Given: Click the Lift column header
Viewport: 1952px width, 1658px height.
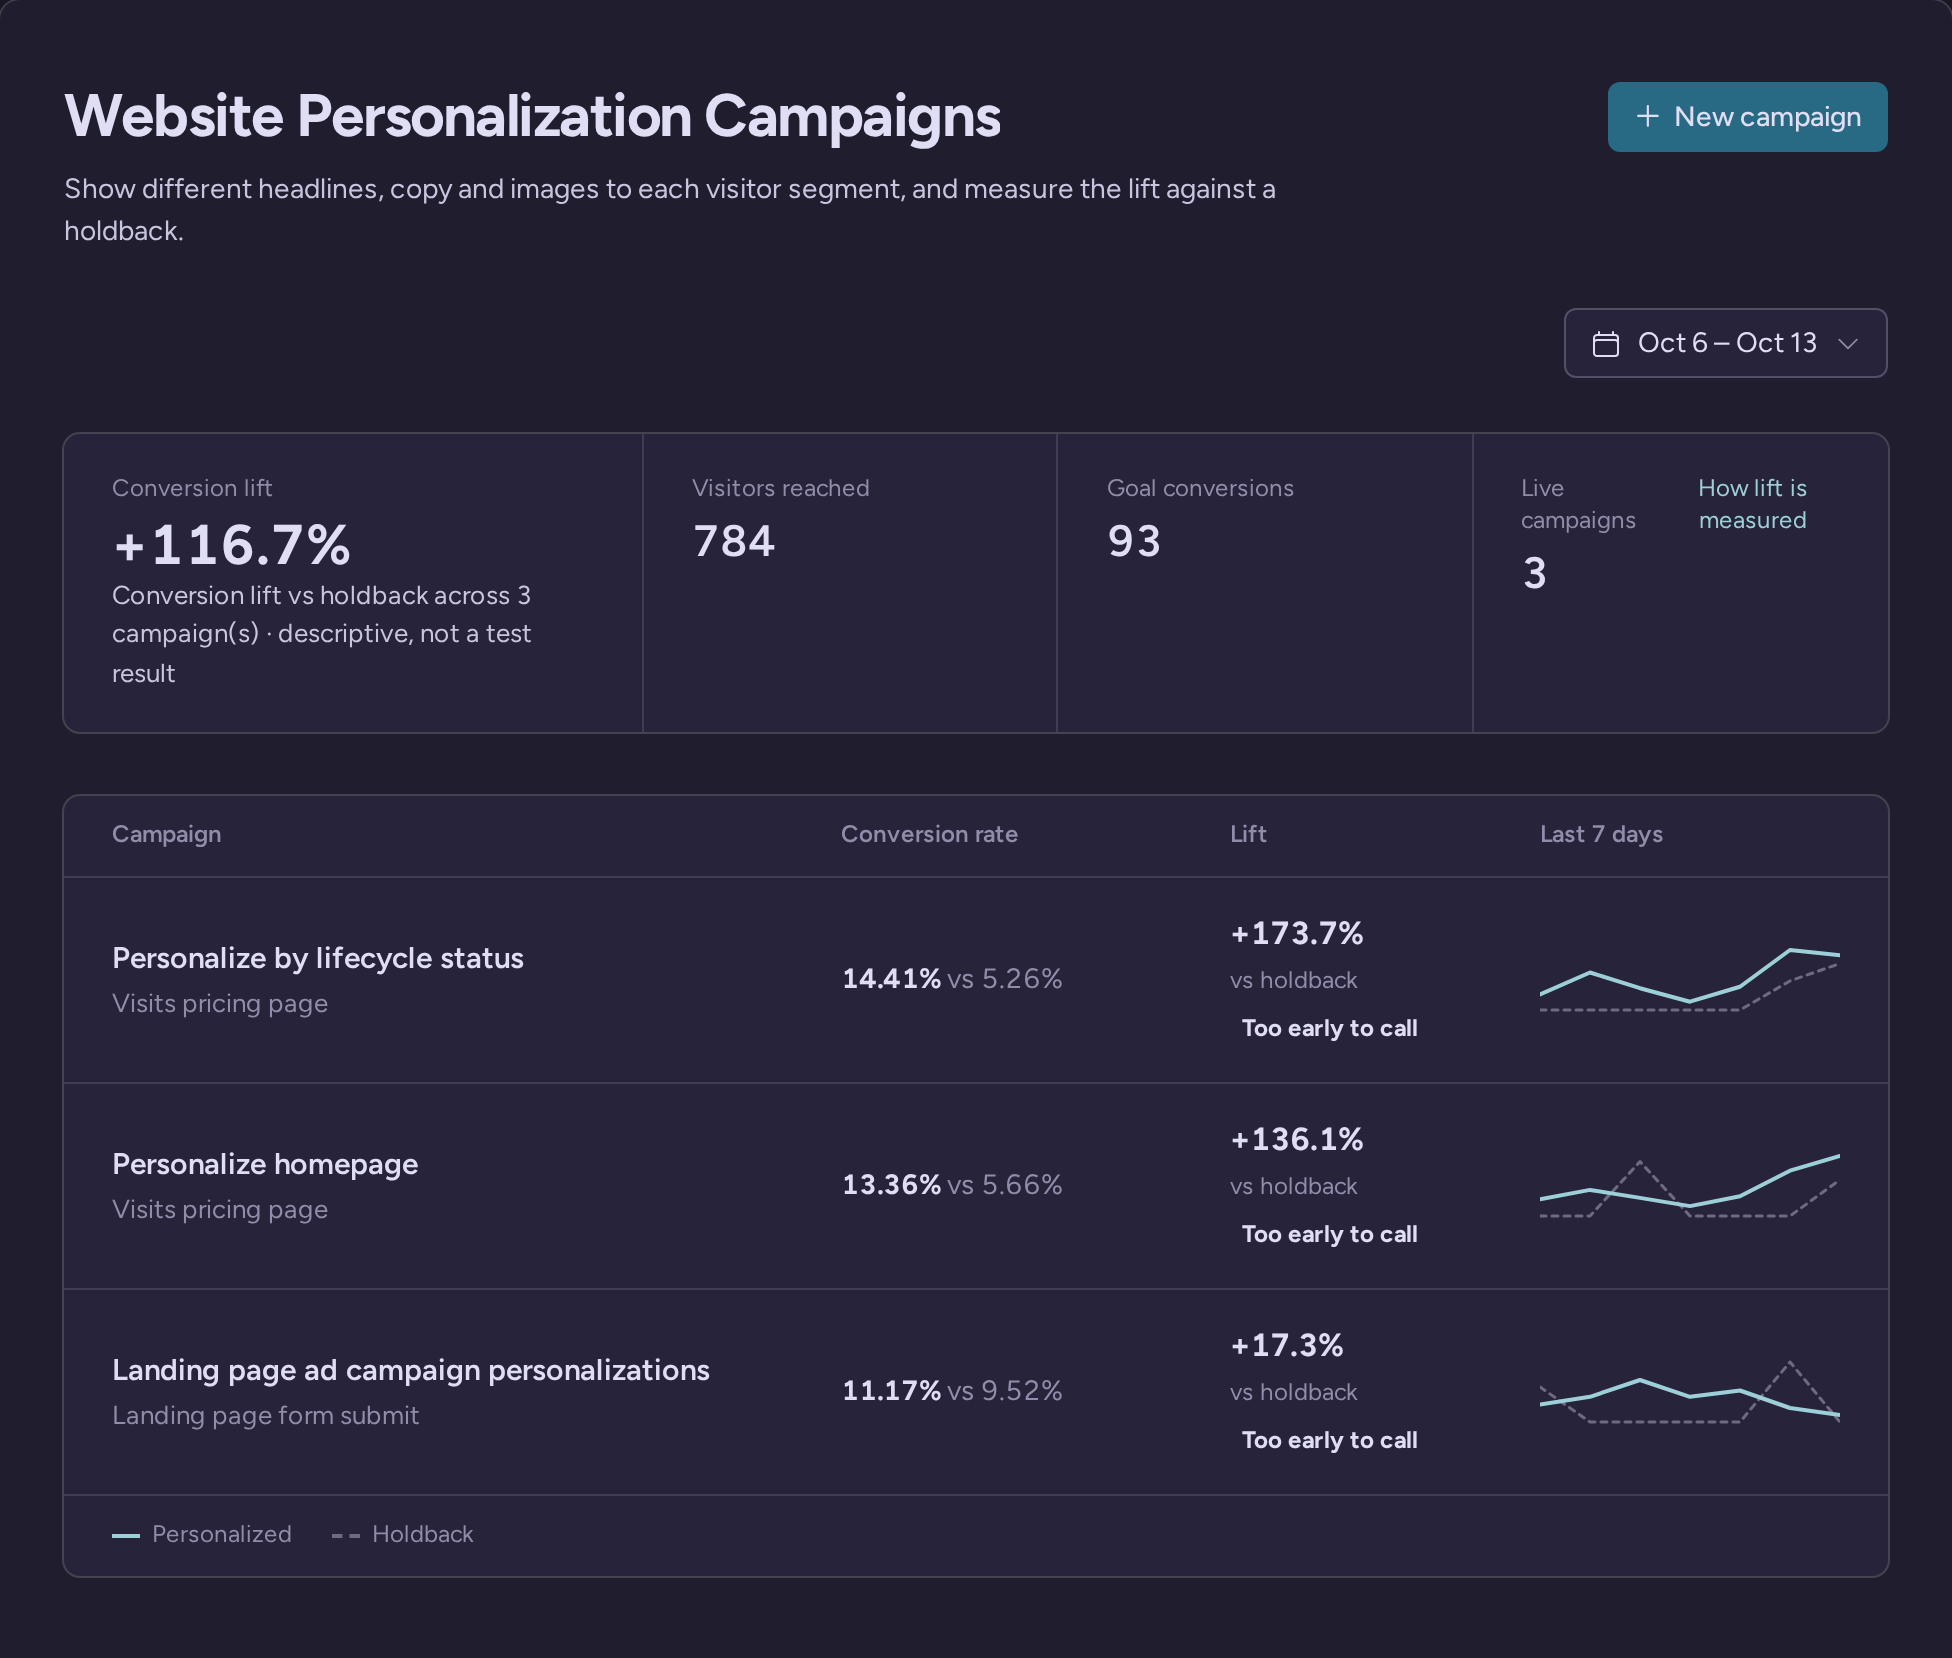Looking at the screenshot, I should pos(1248,834).
